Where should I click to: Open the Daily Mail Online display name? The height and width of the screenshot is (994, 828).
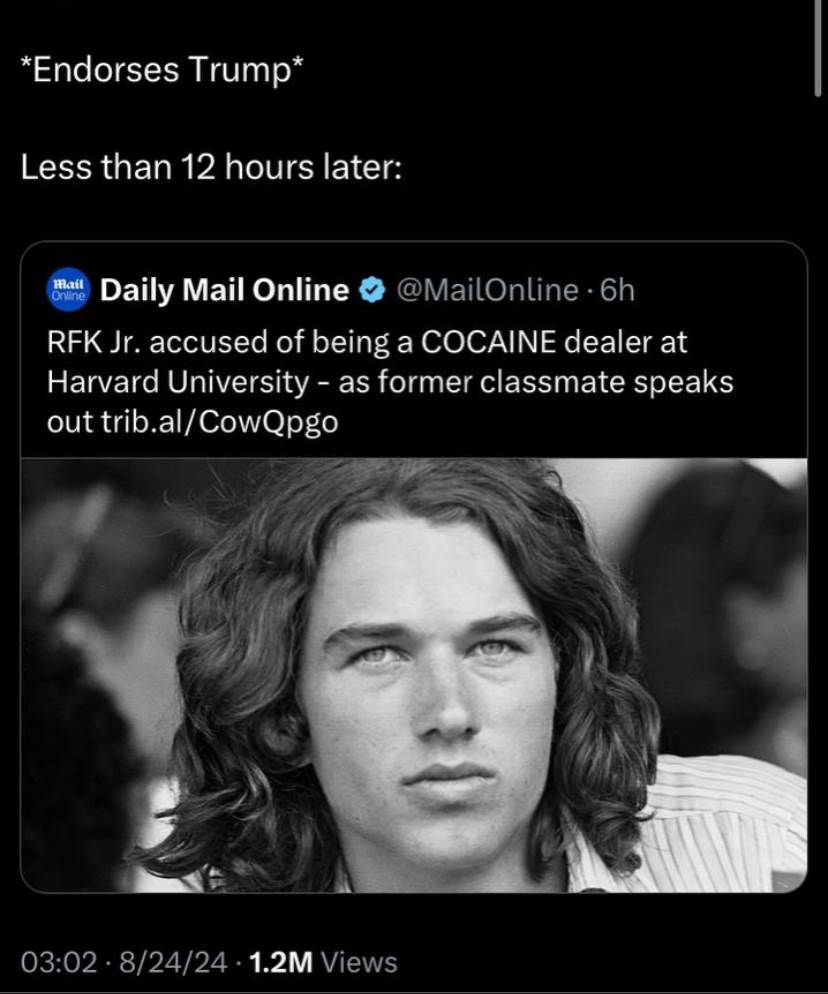tap(224, 290)
